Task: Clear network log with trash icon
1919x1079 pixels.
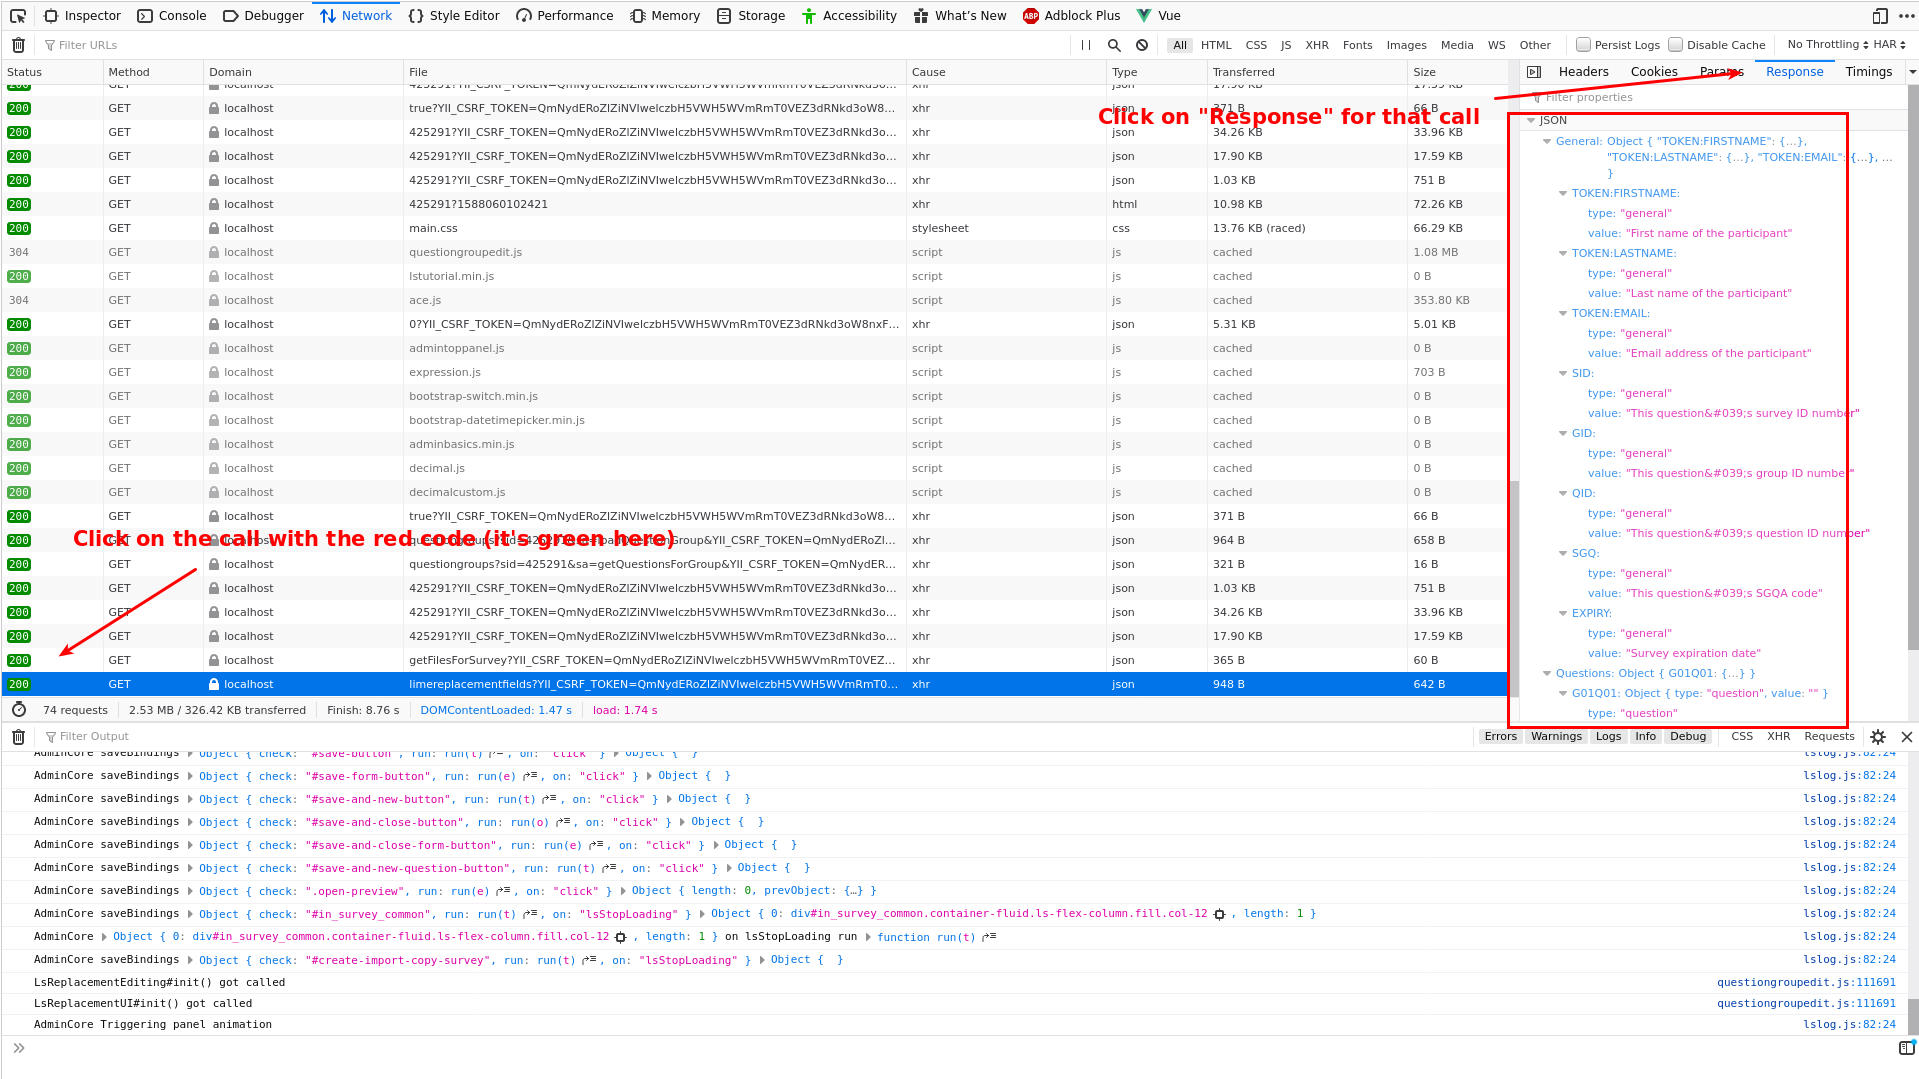Action: point(18,45)
